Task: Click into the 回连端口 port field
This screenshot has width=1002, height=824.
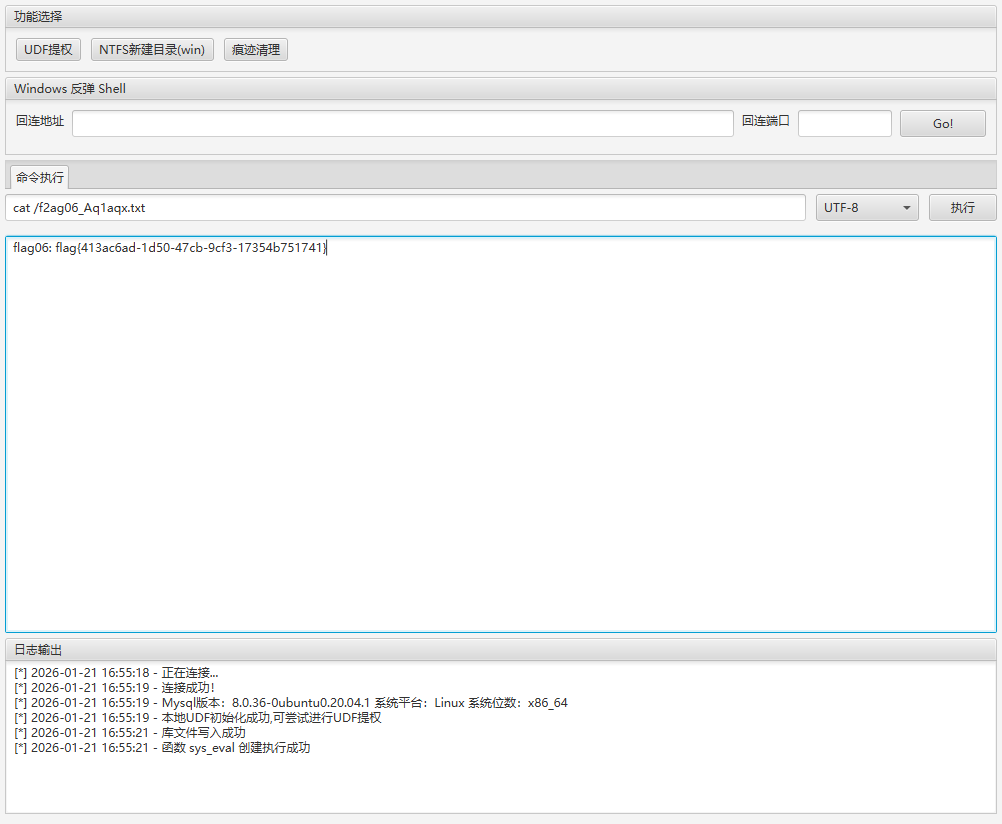Action: click(844, 124)
